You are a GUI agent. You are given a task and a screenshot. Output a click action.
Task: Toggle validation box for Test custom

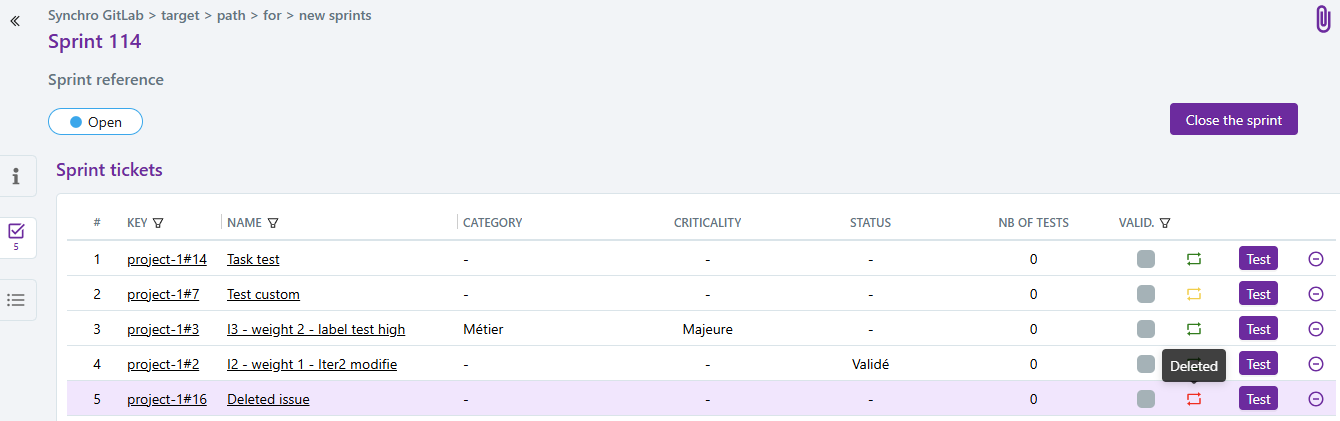point(1146,294)
